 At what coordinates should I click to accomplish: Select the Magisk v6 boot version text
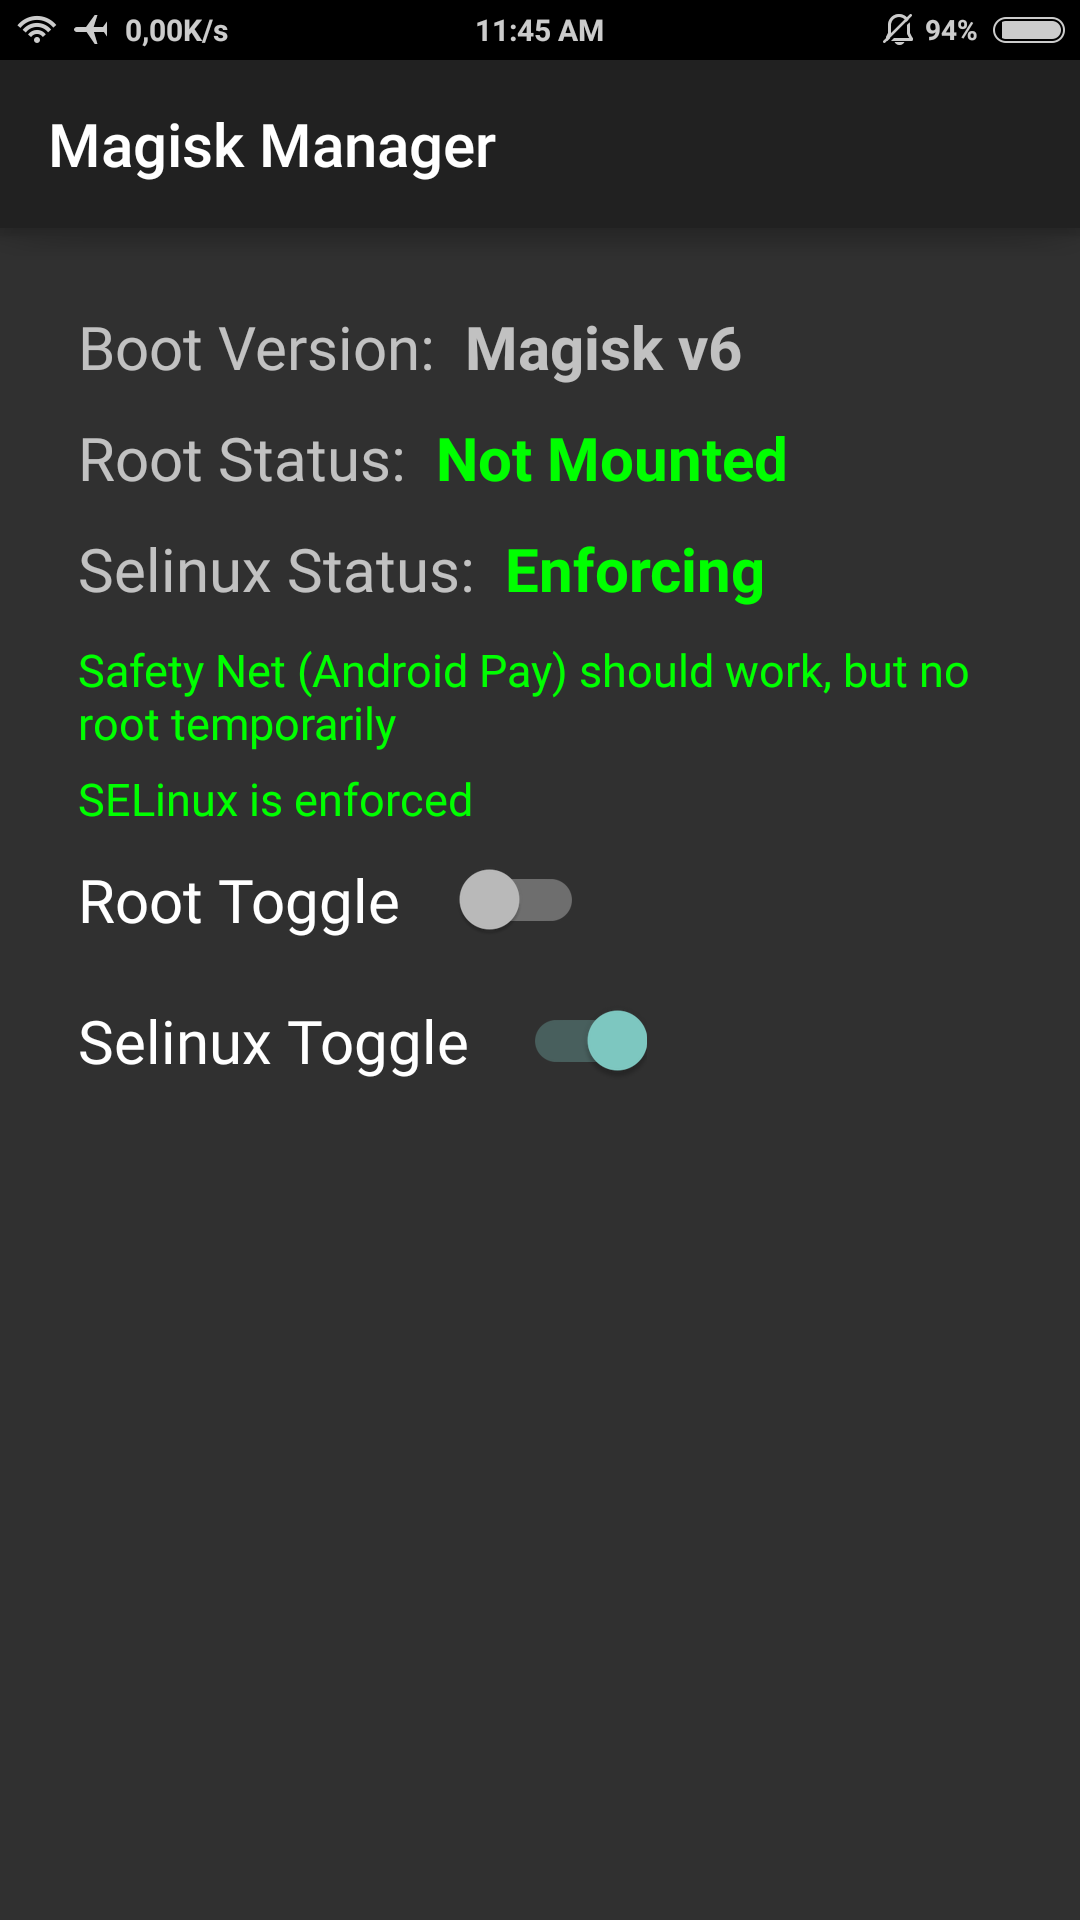click(x=603, y=350)
